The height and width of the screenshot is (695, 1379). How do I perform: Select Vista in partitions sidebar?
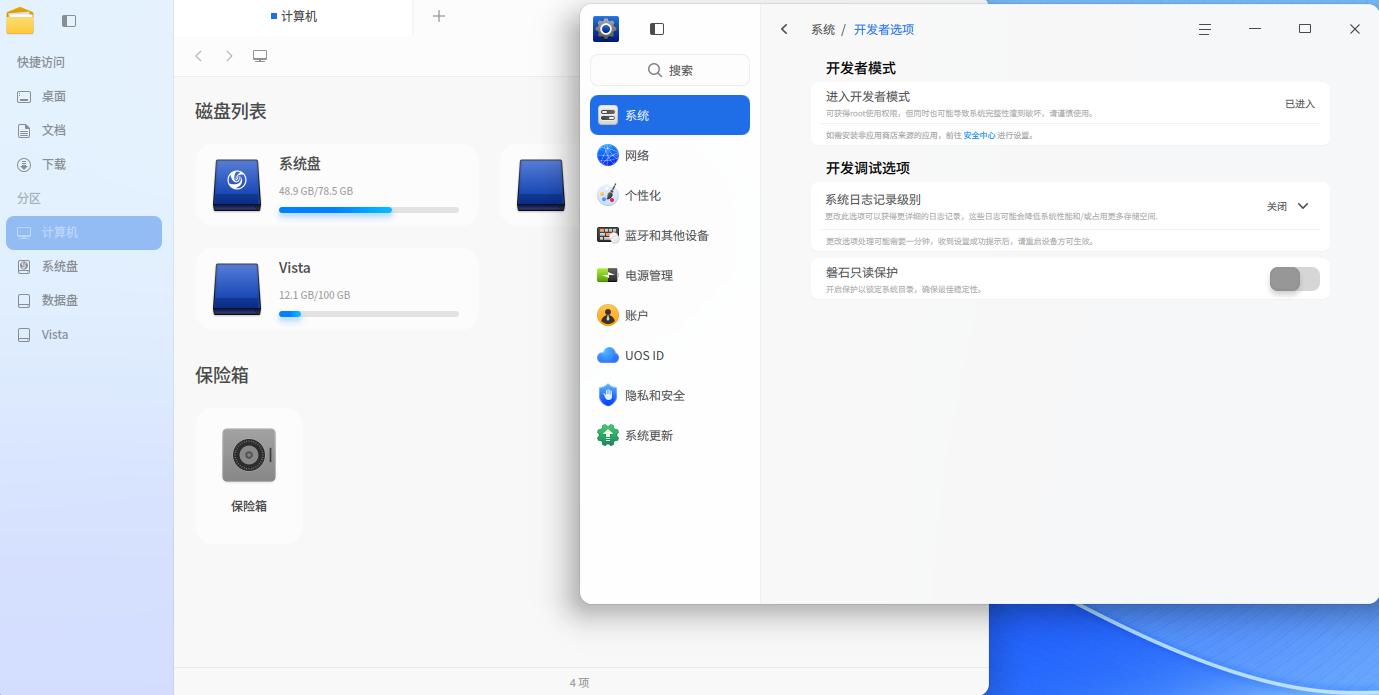tap(84, 334)
